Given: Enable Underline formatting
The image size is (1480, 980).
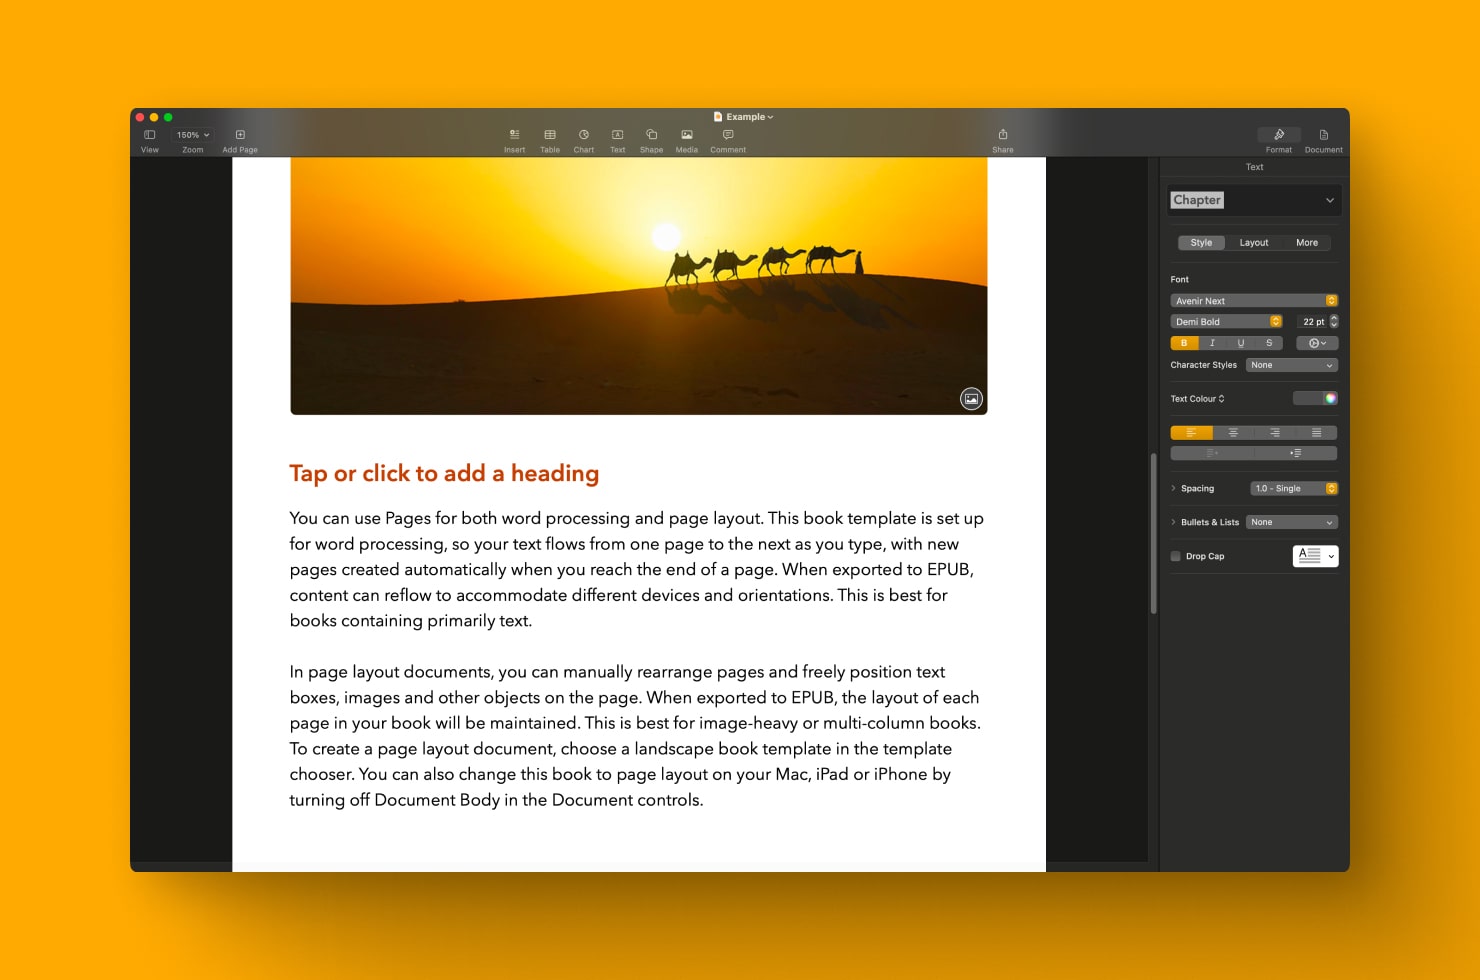Looking at the screenshot, I should click(x=1240, y=342).
